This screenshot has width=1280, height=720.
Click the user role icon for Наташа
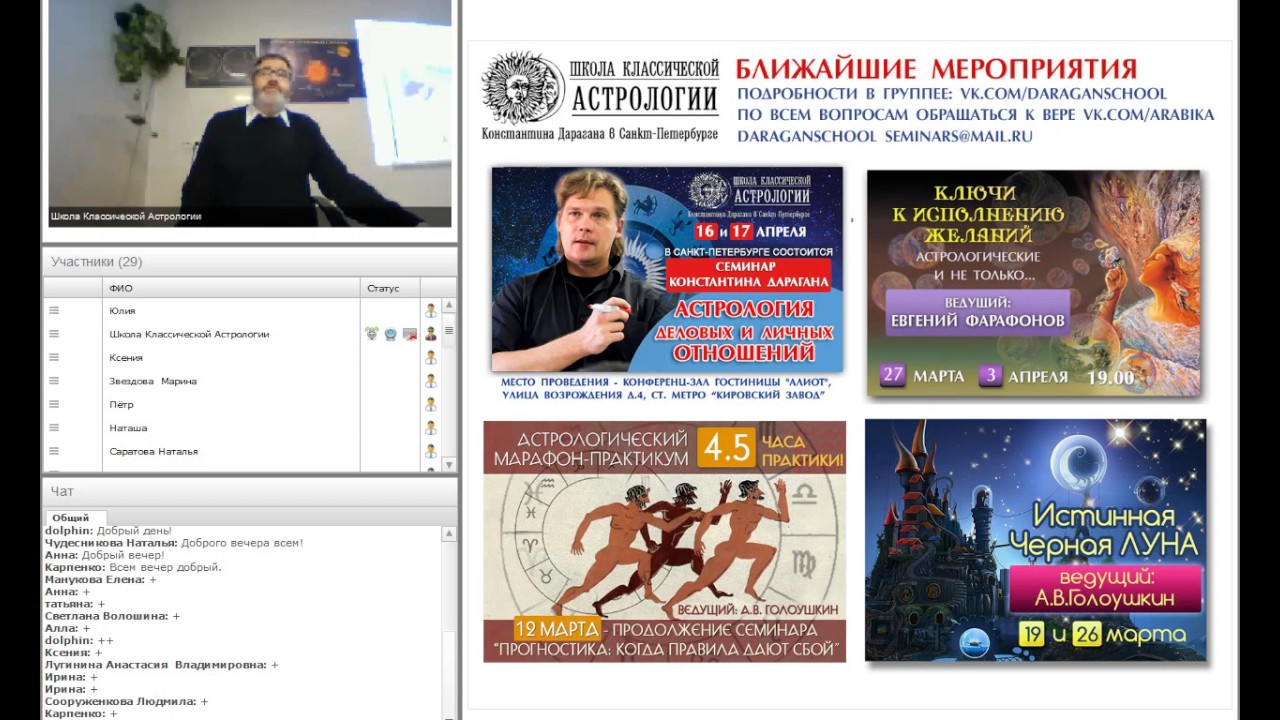[x=431, y=428]
